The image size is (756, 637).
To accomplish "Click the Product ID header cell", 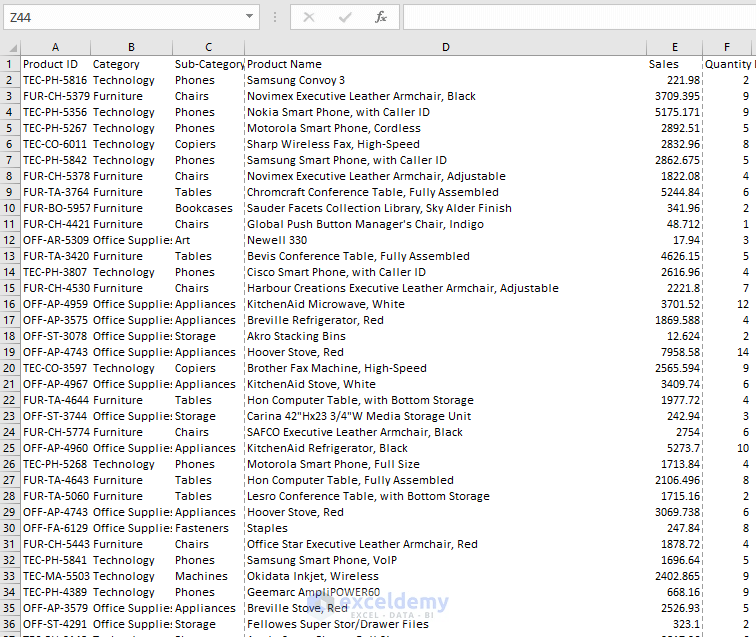I will (x=55, y=64).
